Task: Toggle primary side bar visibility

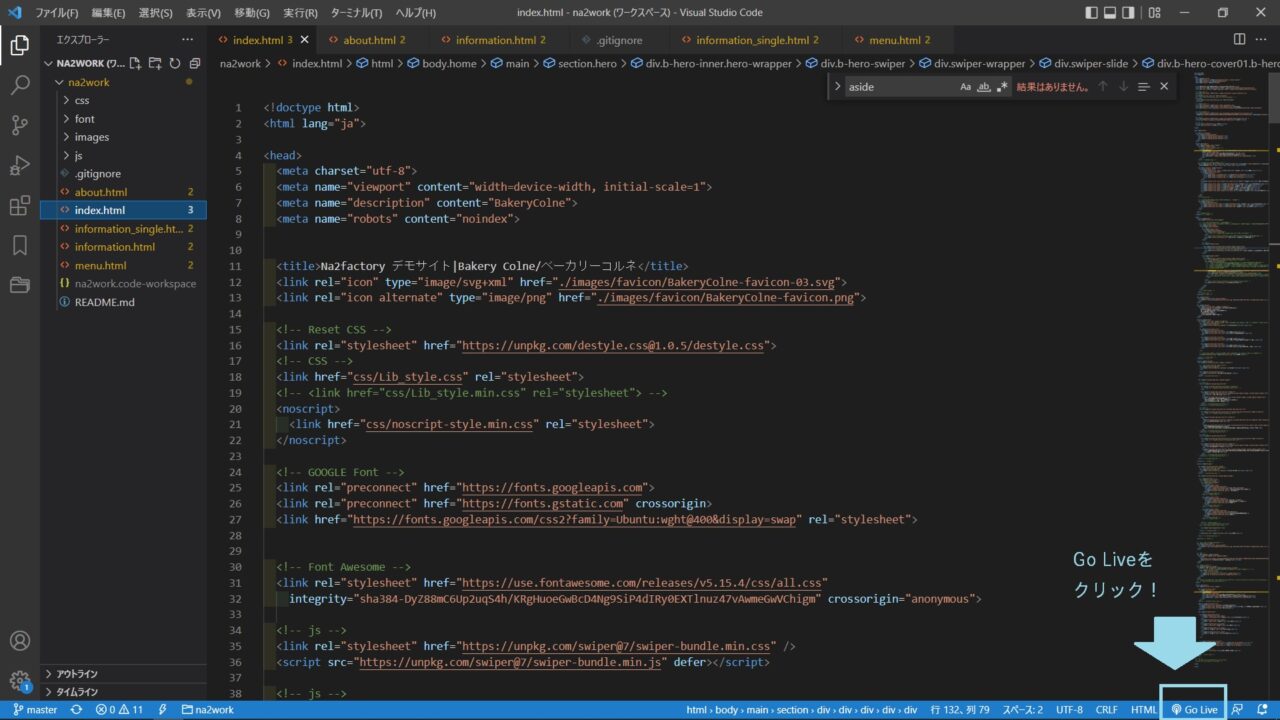Action: click(x=1092, y=12)
